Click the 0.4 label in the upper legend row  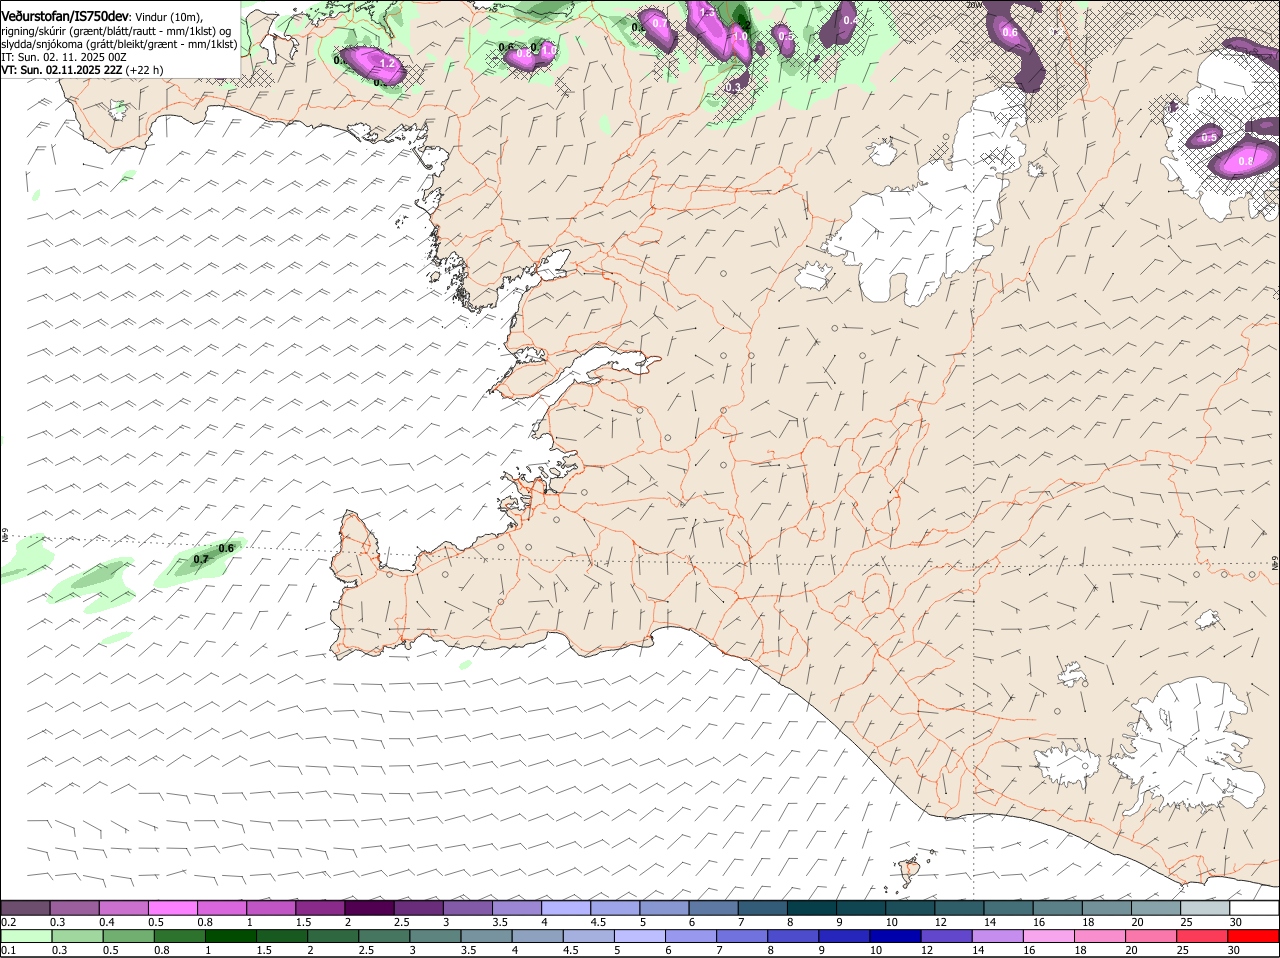(x=107, y=922)
